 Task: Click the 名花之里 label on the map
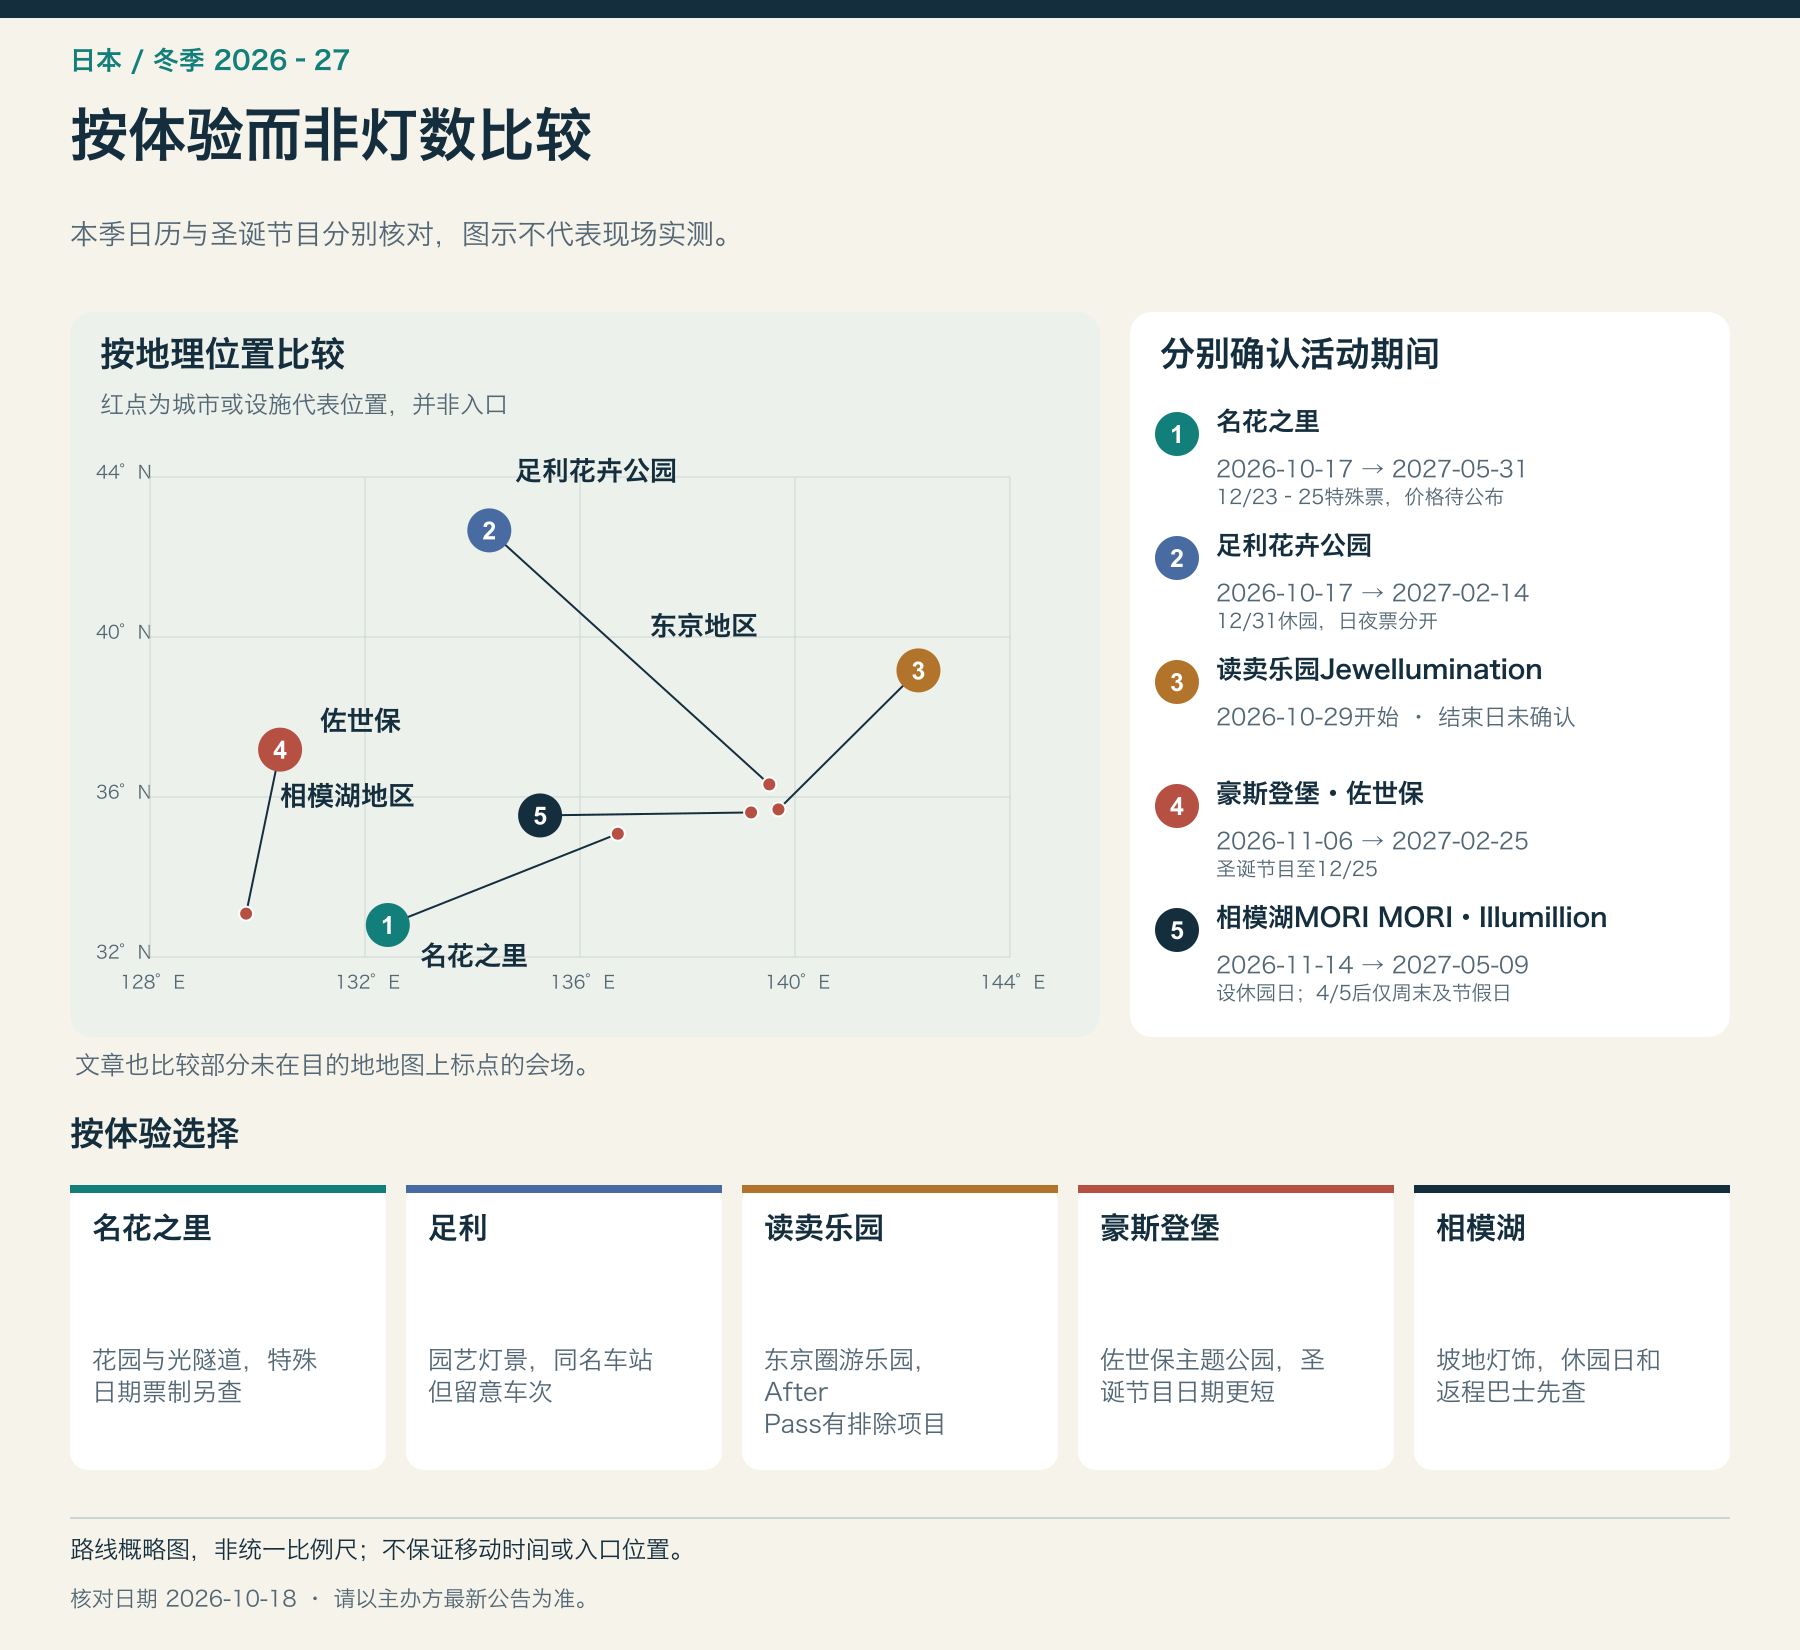pyautogui.click(x=474, y=955)
